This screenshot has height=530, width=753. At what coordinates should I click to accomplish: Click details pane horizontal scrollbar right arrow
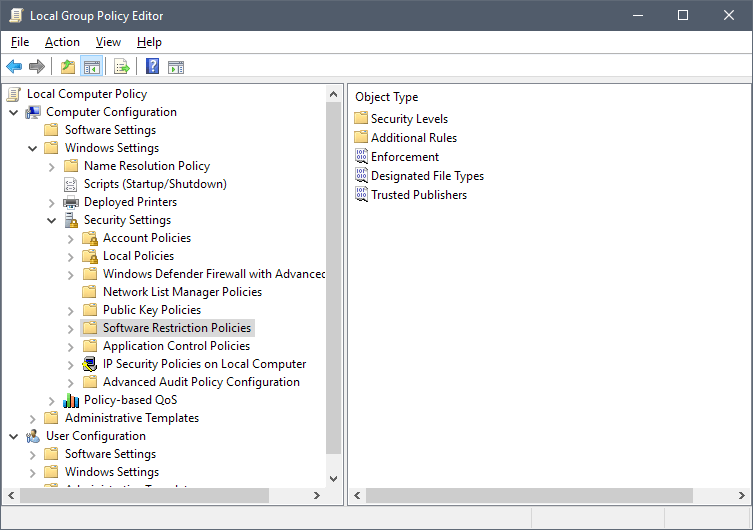click(741, 495)
